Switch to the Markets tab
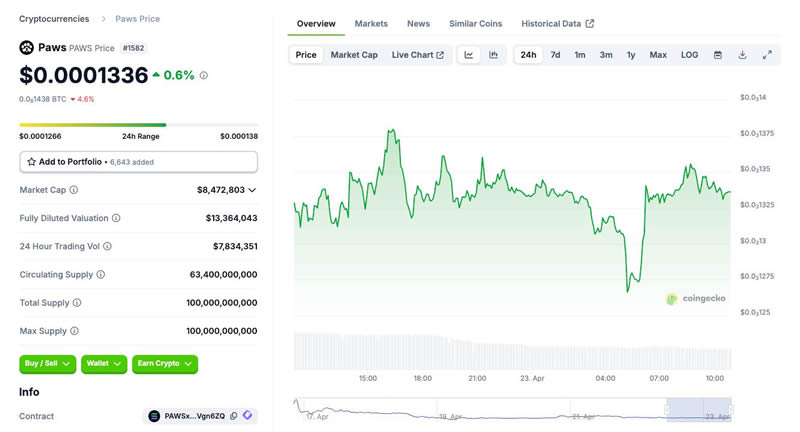Screen dimensions: 800x432 click(x=371, y=23)
